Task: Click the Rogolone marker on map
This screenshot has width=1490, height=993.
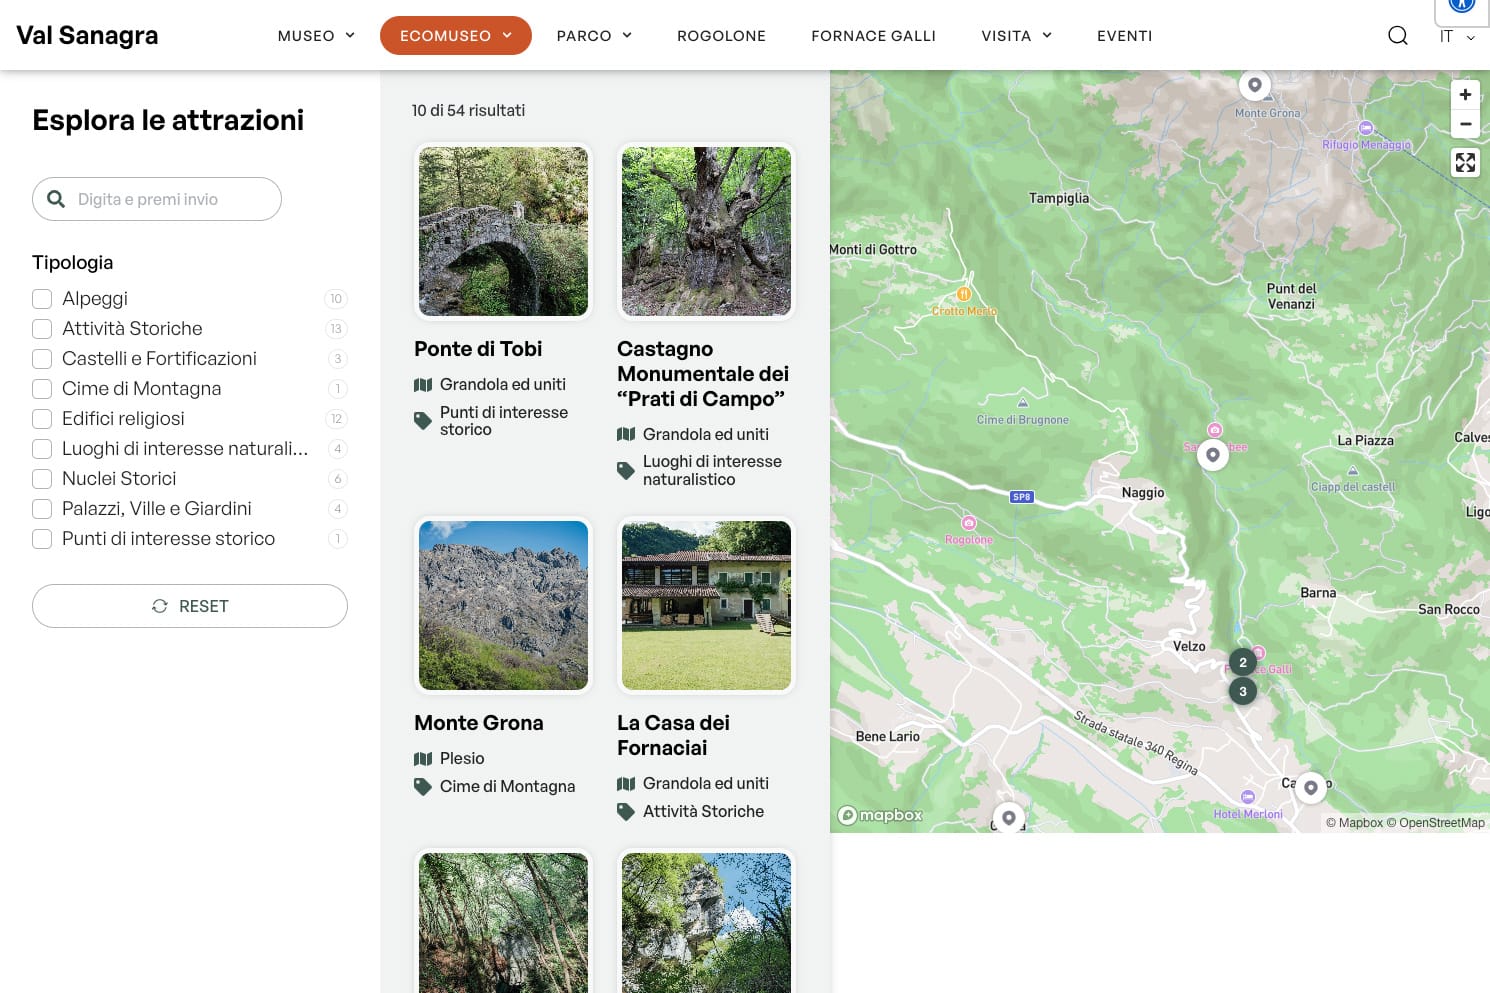Action: (x=968, y=524)
